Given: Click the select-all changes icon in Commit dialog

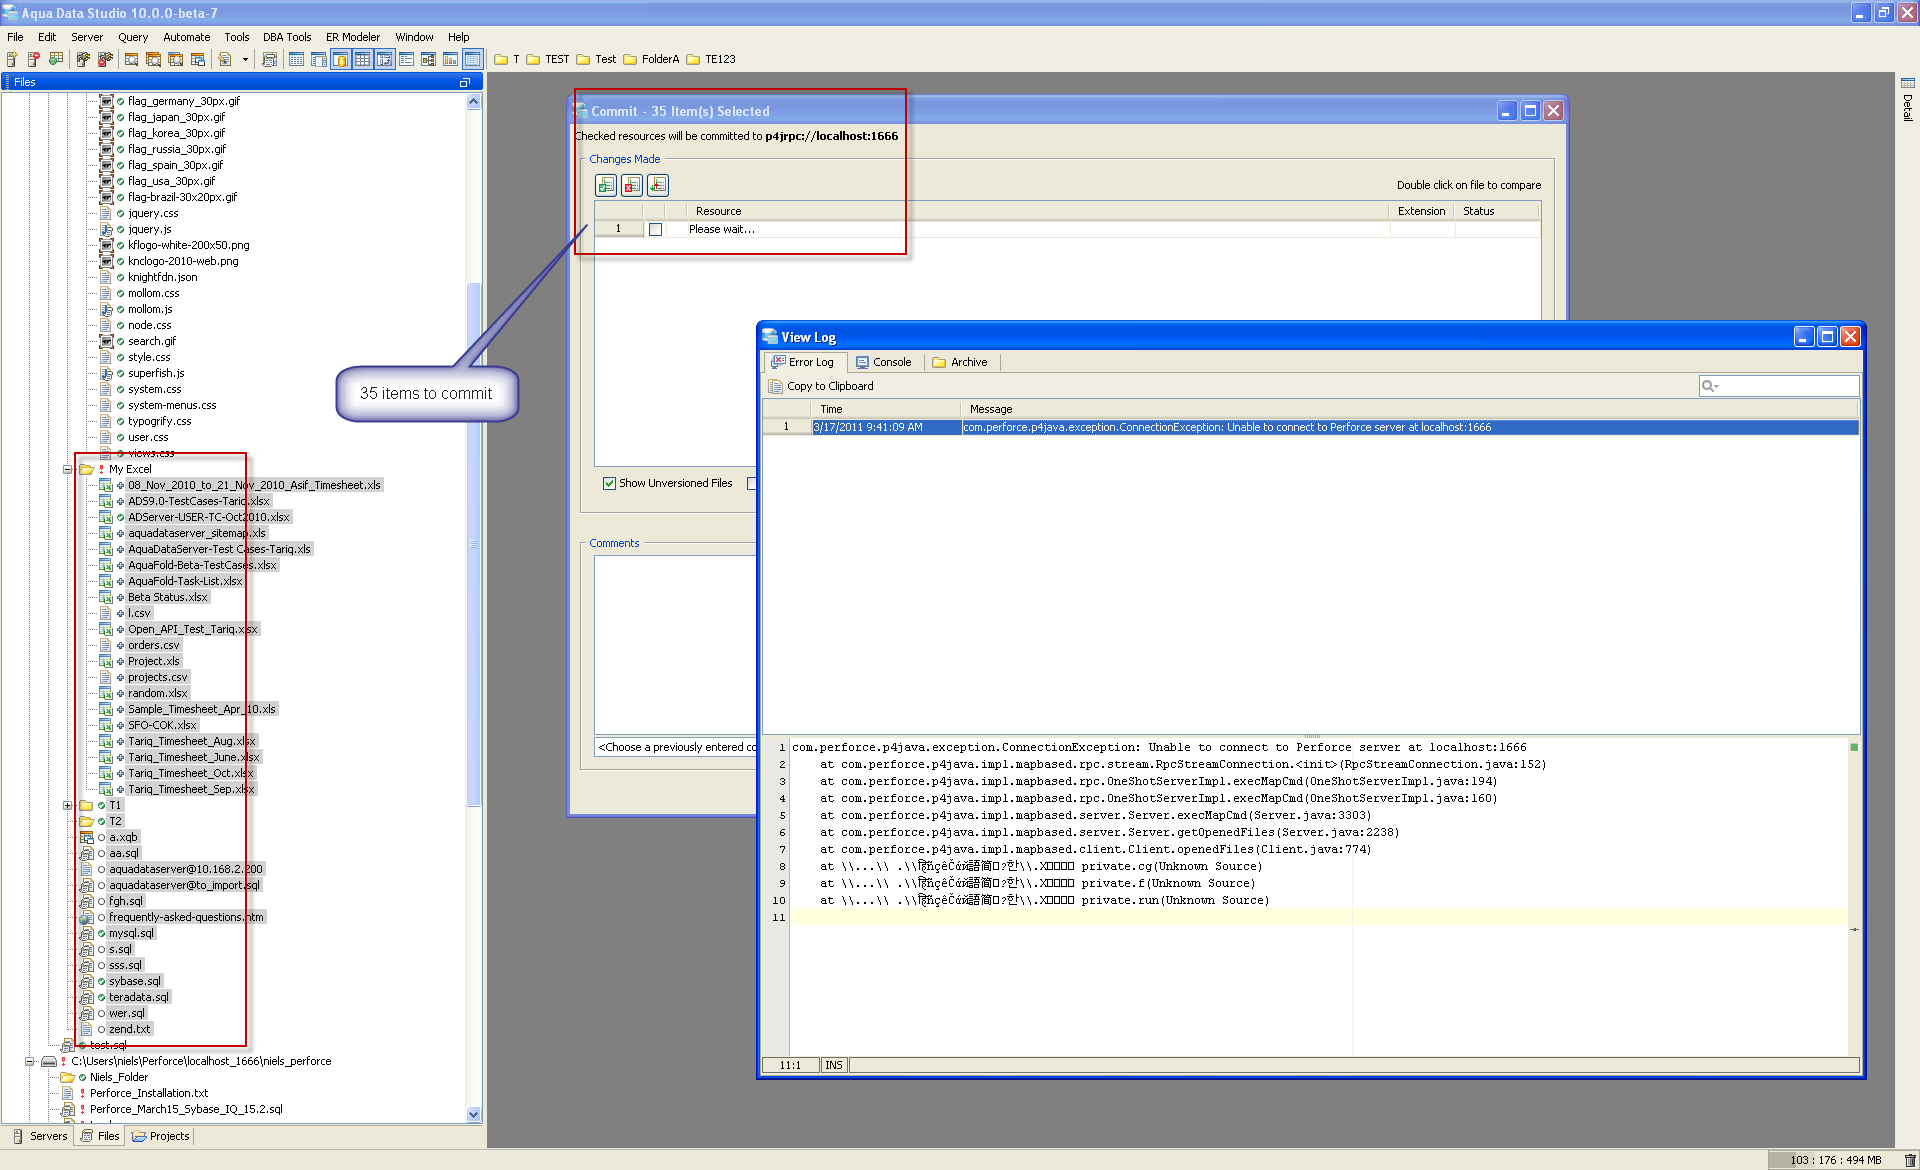Looking at the screenshot, I should coord(606,185).
